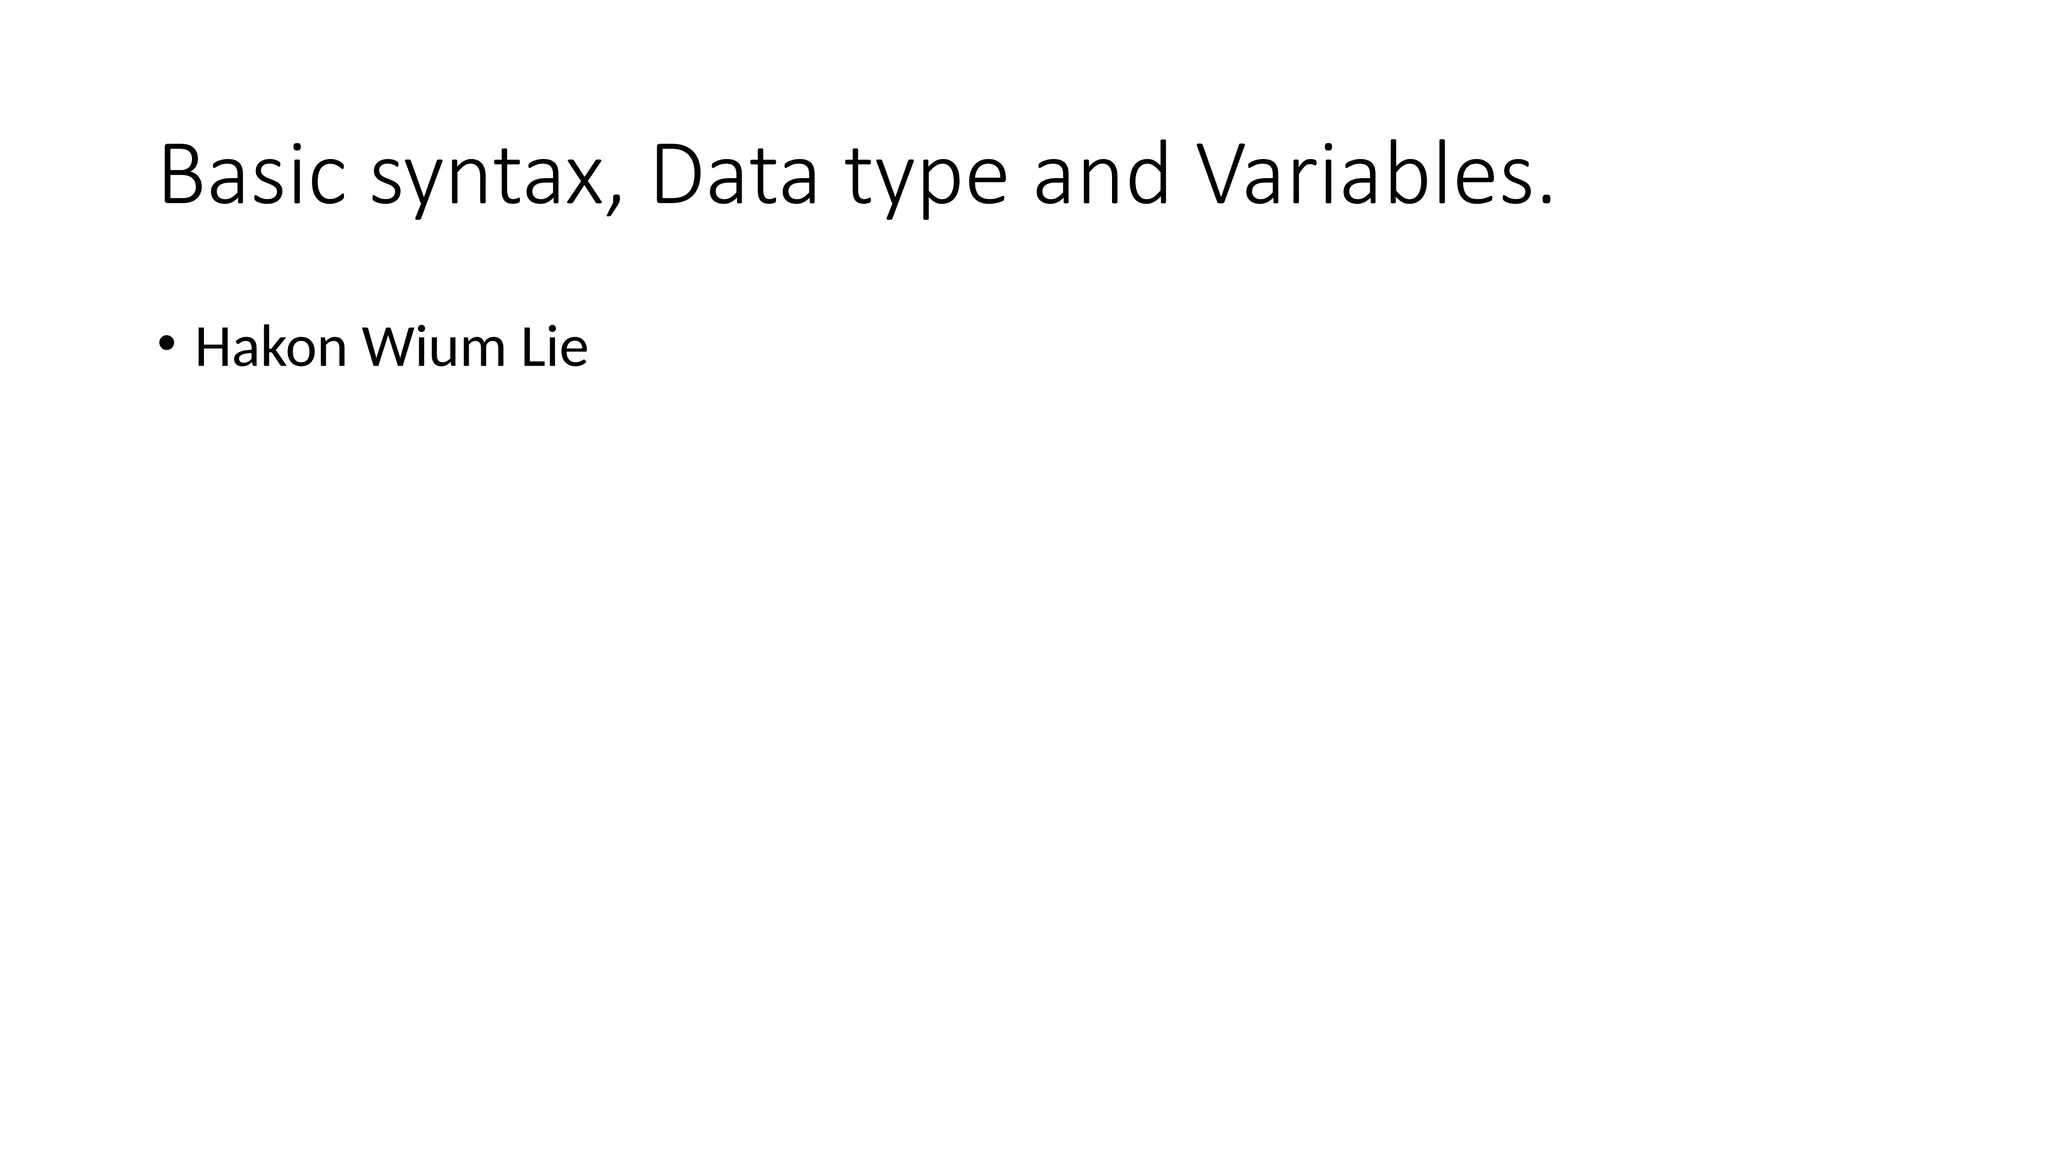The image size is (2048, 1152).
Task: Click the capital "V" in "Variables"
Action: coord(1226,176)
